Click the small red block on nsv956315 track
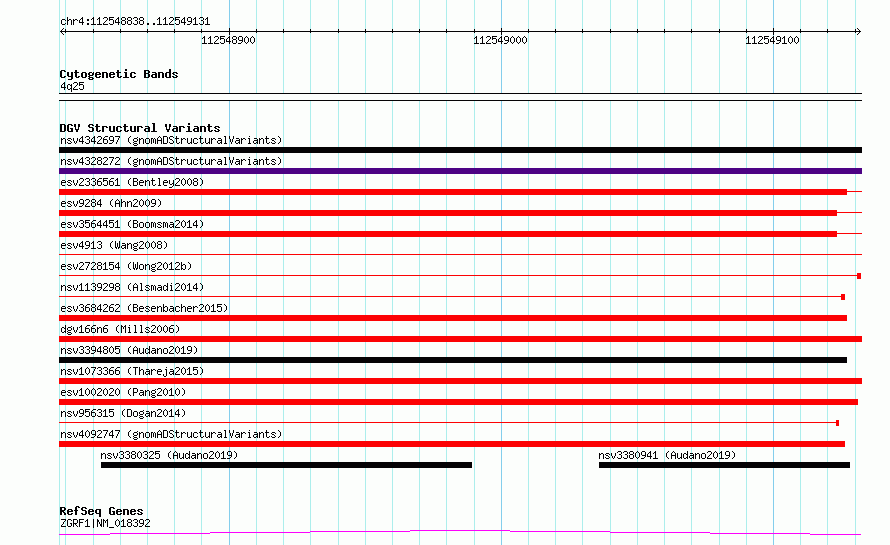 tap(838, 423)
